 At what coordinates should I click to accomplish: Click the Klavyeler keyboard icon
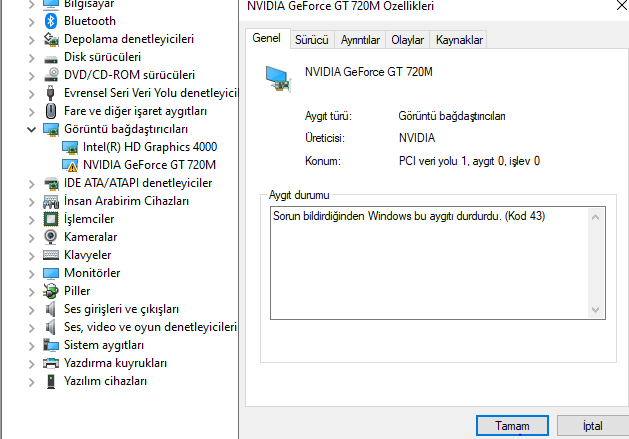(51, 255)
